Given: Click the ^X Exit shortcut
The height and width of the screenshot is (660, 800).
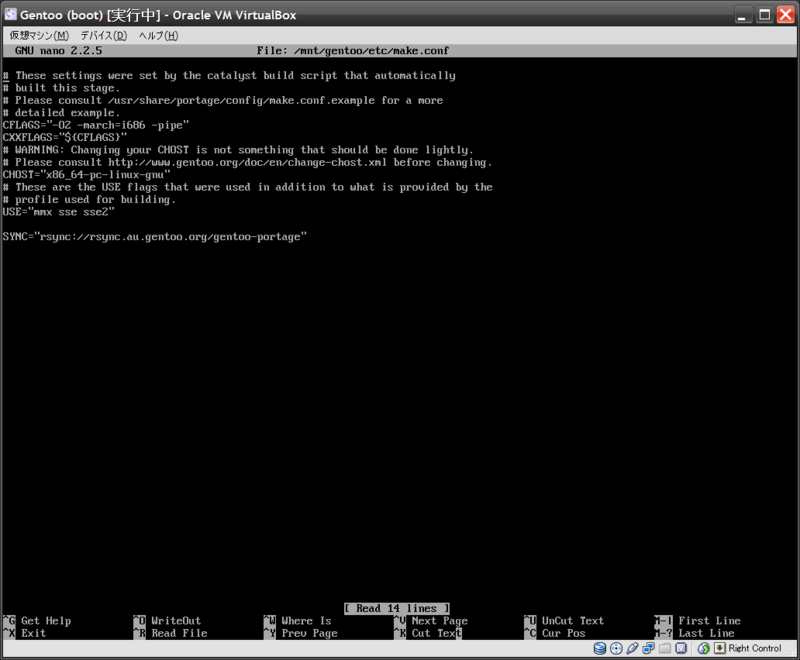Looking at the screenshot, I should tap(24, 633).
